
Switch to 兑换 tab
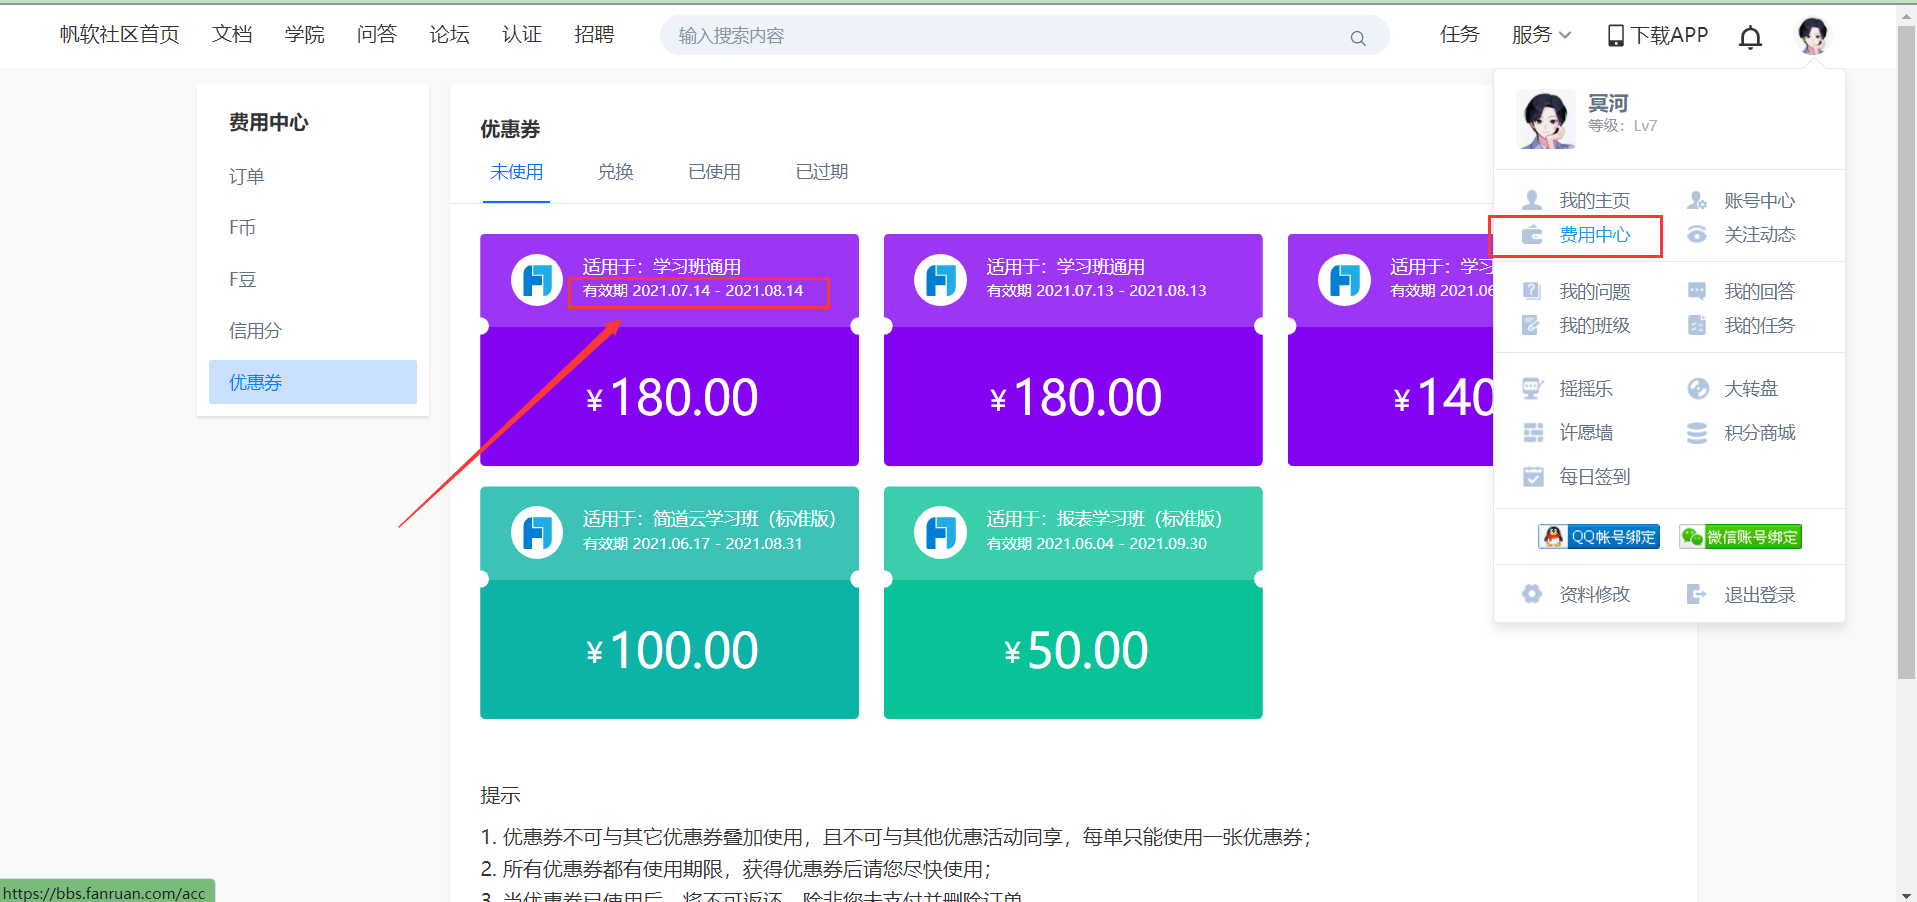(x=616, y=172)
